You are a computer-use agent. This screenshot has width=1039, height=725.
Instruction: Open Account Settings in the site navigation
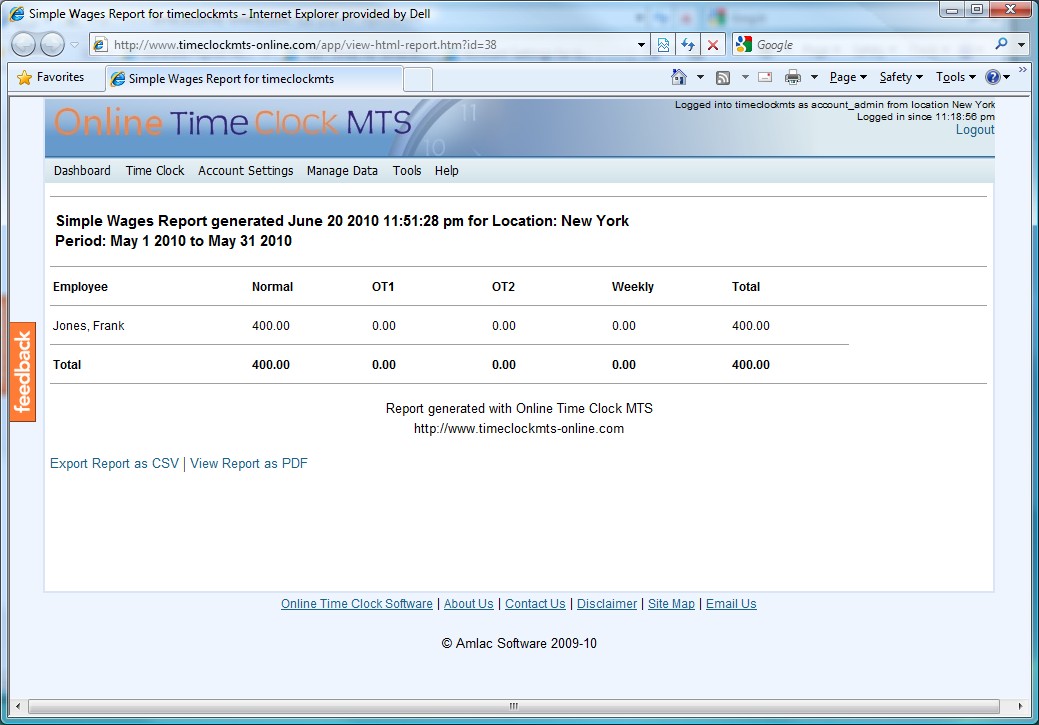[246, 171]
